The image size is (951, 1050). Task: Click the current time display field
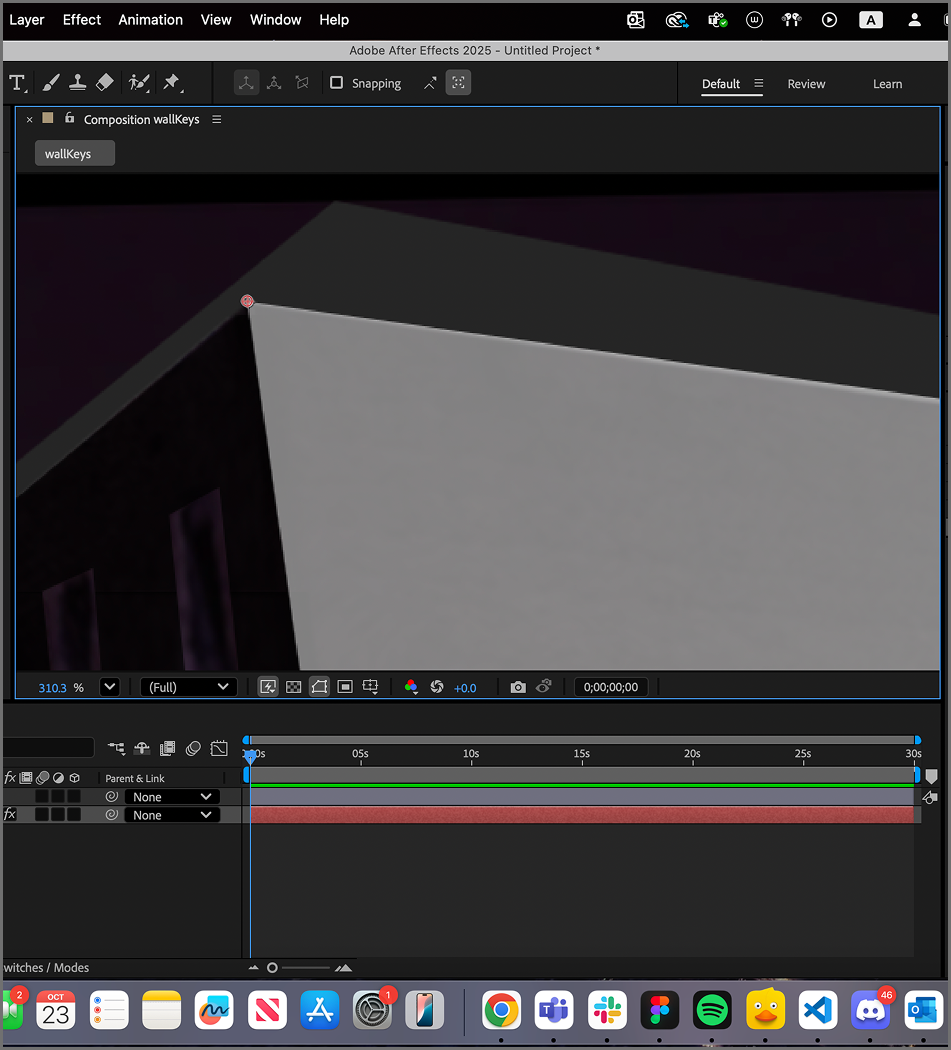coord(610,686)
